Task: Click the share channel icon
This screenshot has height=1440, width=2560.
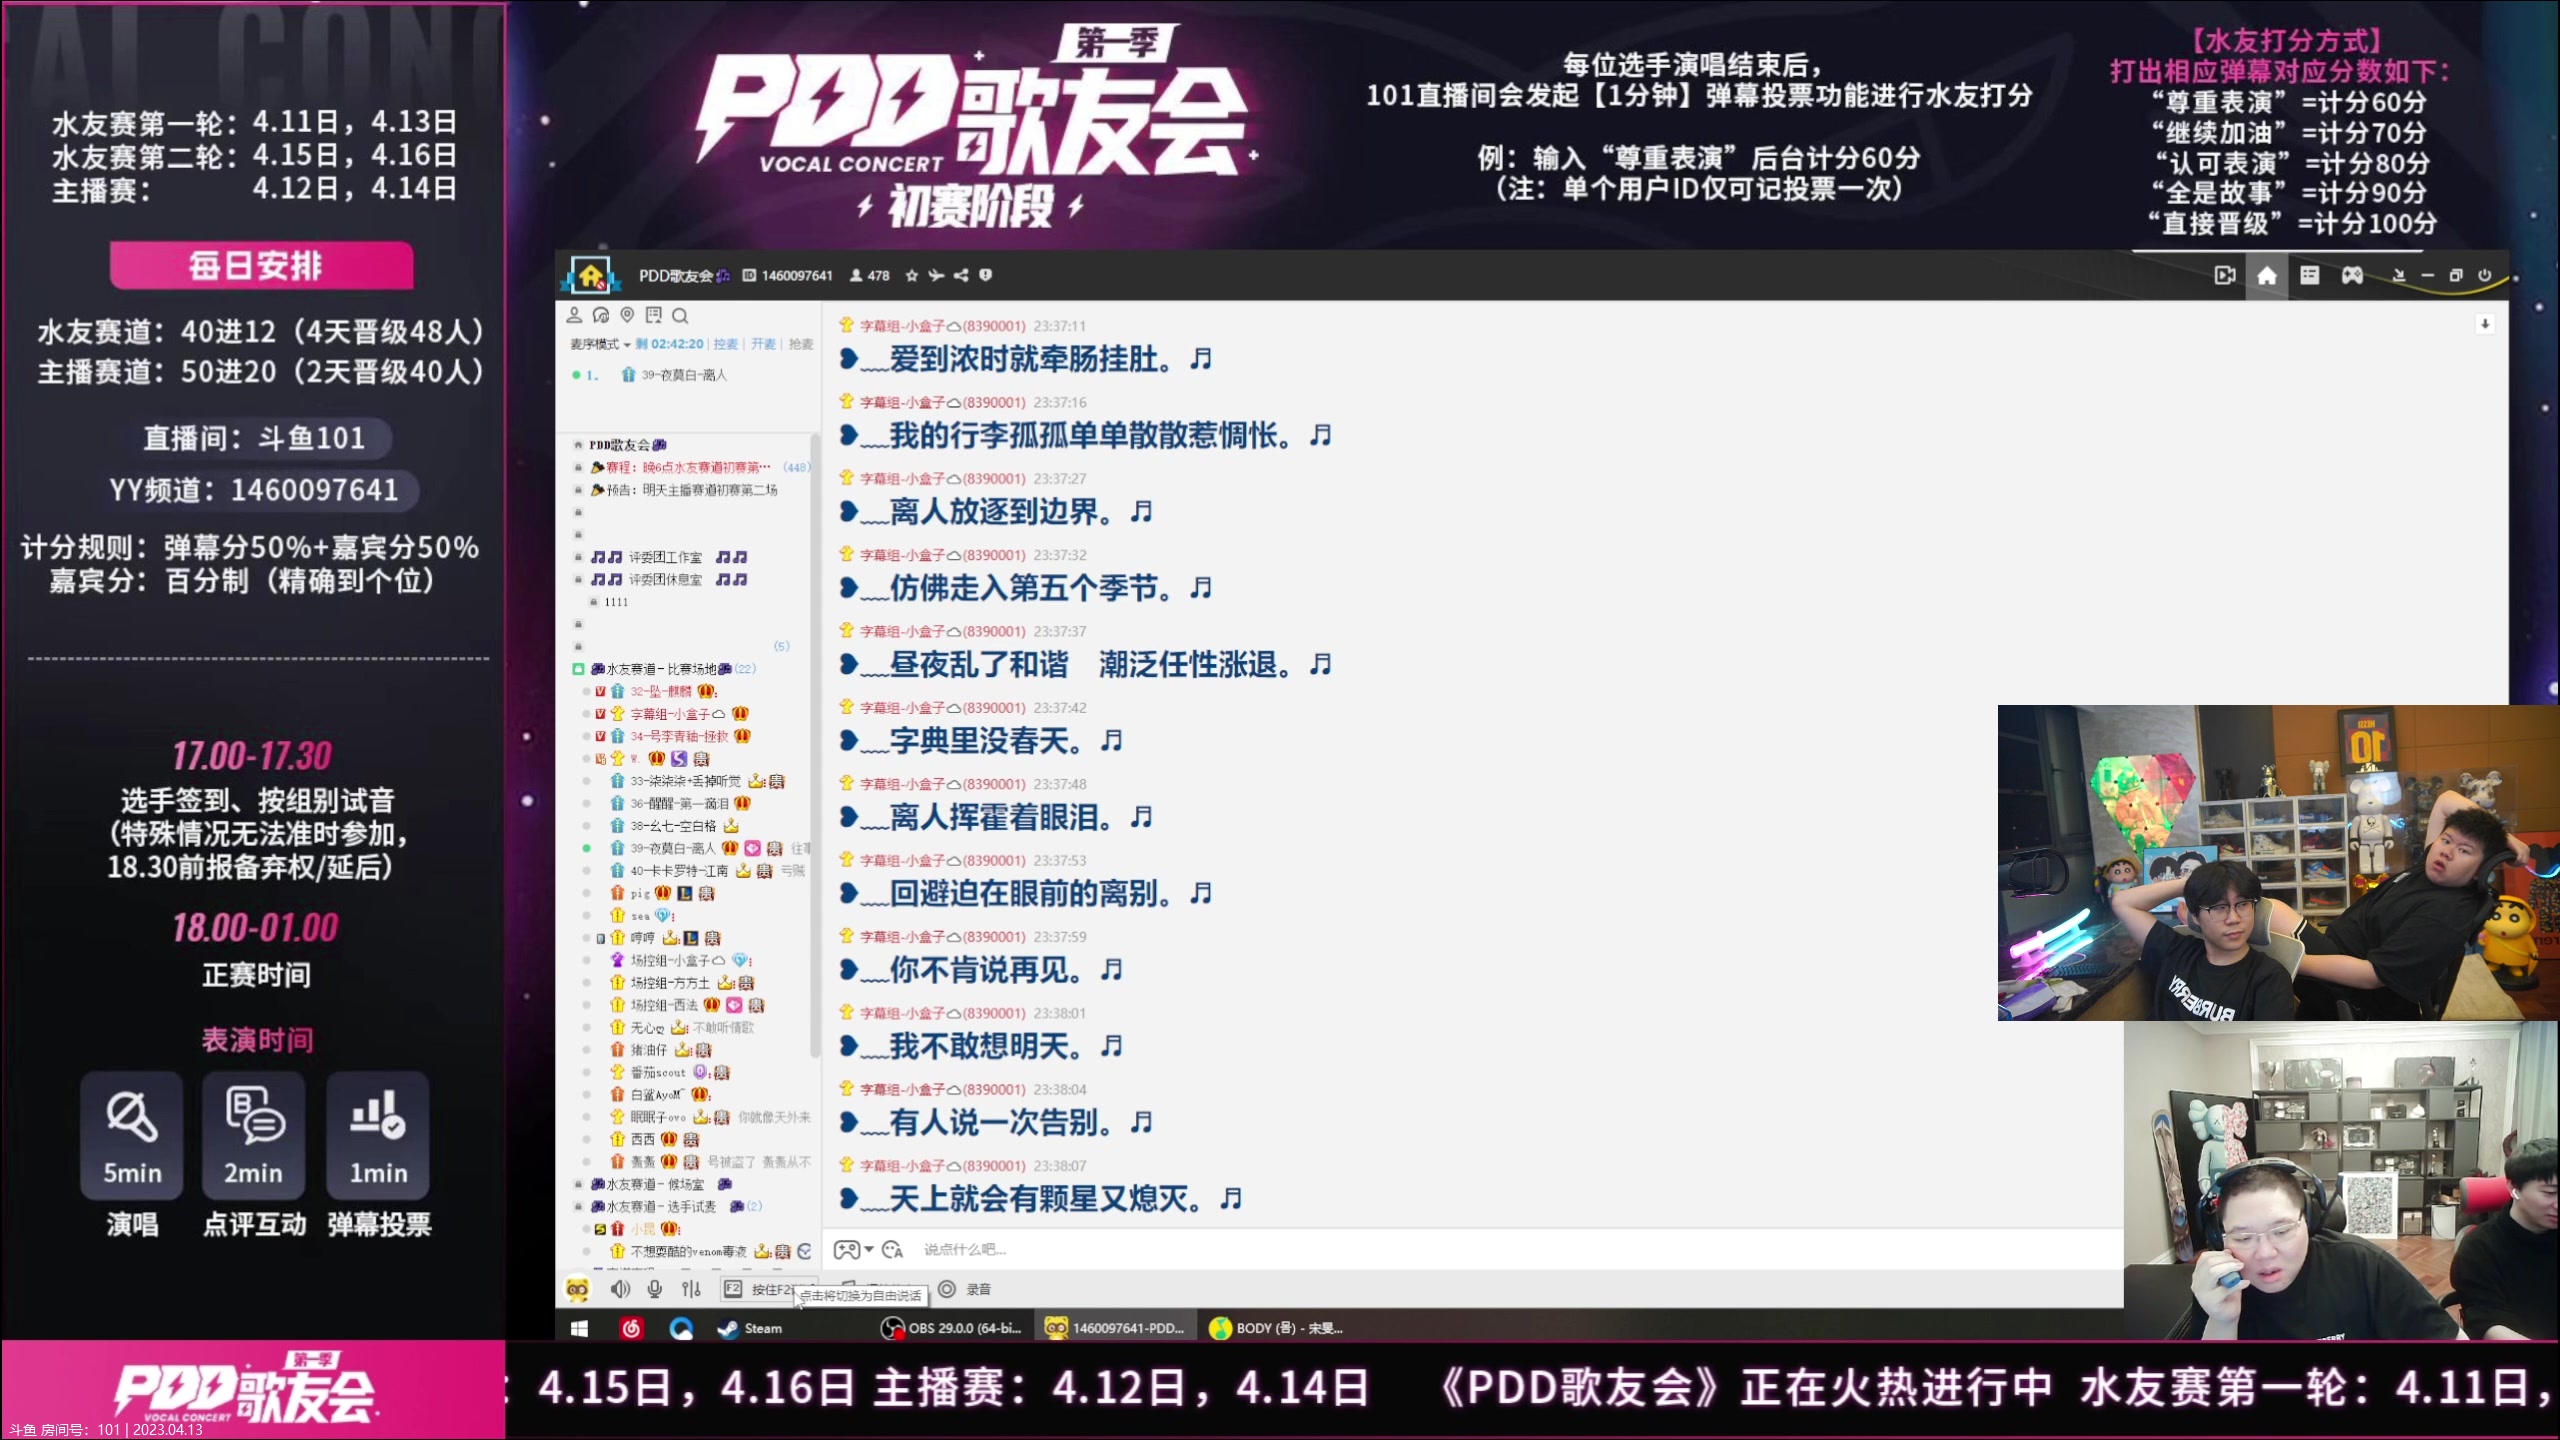Action: pyautogui.click(x=961, y=276)
